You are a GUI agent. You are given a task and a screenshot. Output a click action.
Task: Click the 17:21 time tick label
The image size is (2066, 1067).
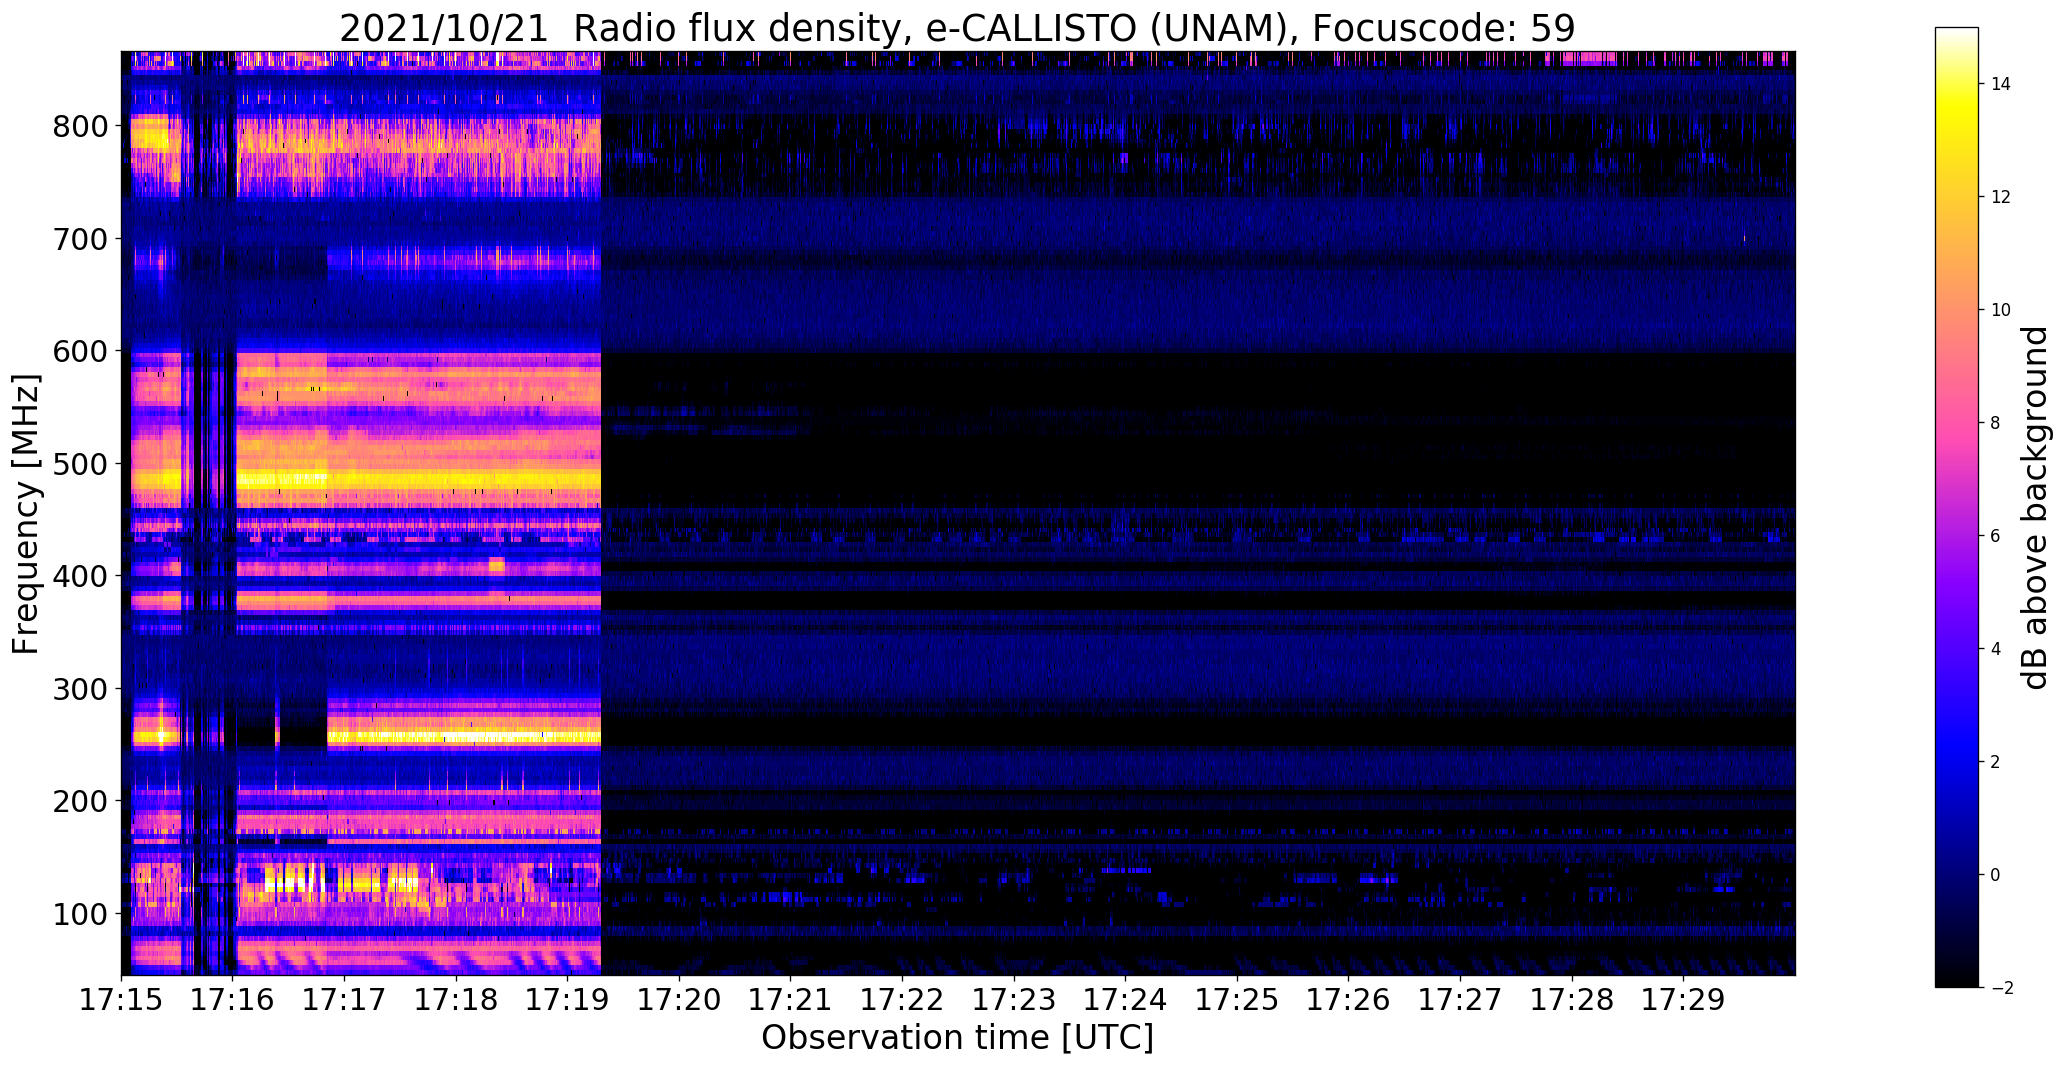(x=791, y=999)
